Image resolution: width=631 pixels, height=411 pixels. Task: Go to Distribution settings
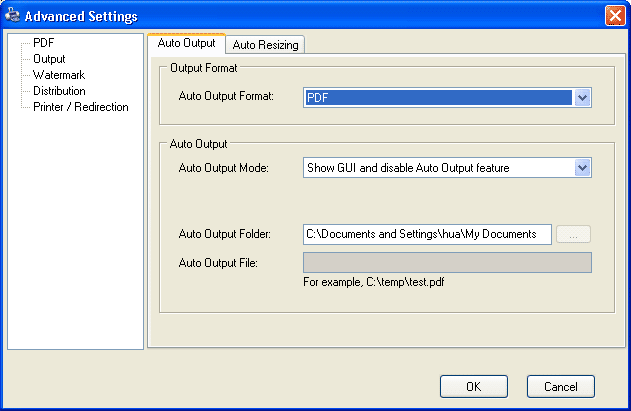tap(59, 91)
